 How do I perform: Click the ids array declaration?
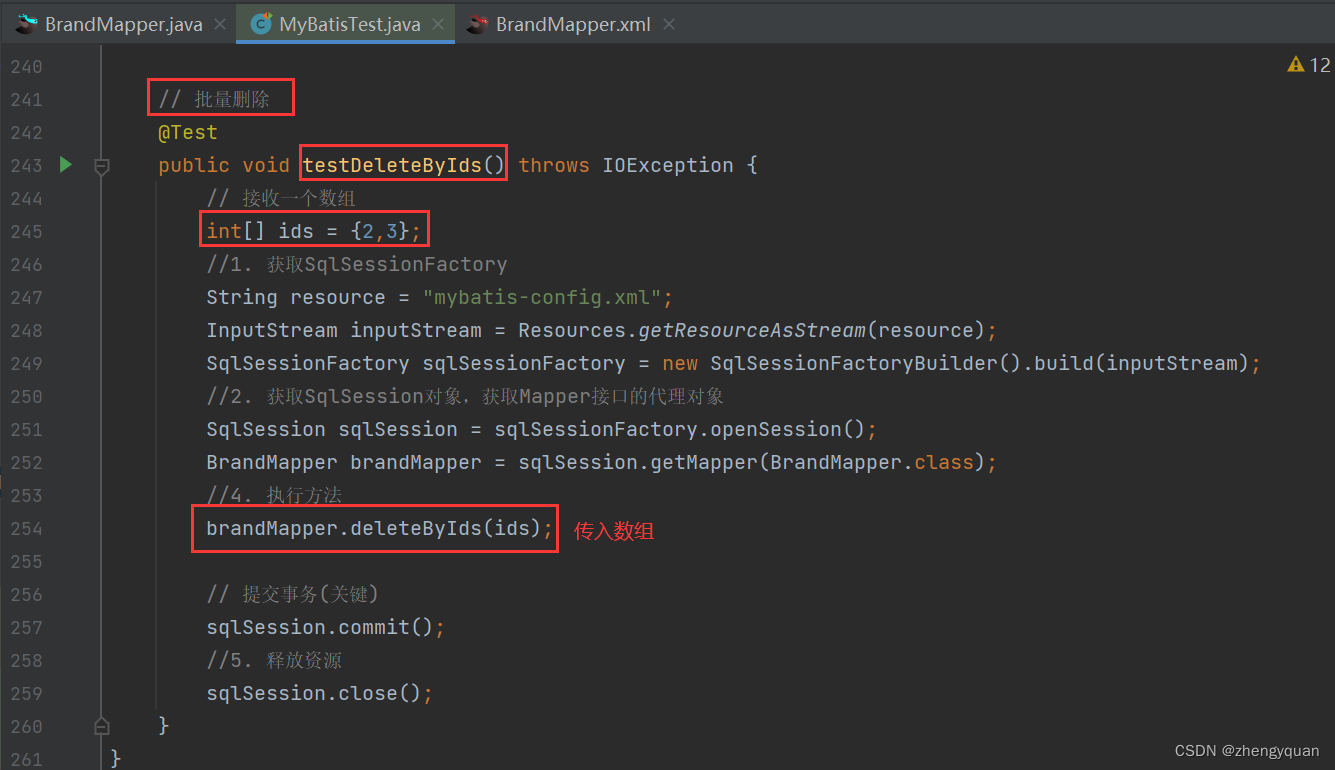coord(313,231)
